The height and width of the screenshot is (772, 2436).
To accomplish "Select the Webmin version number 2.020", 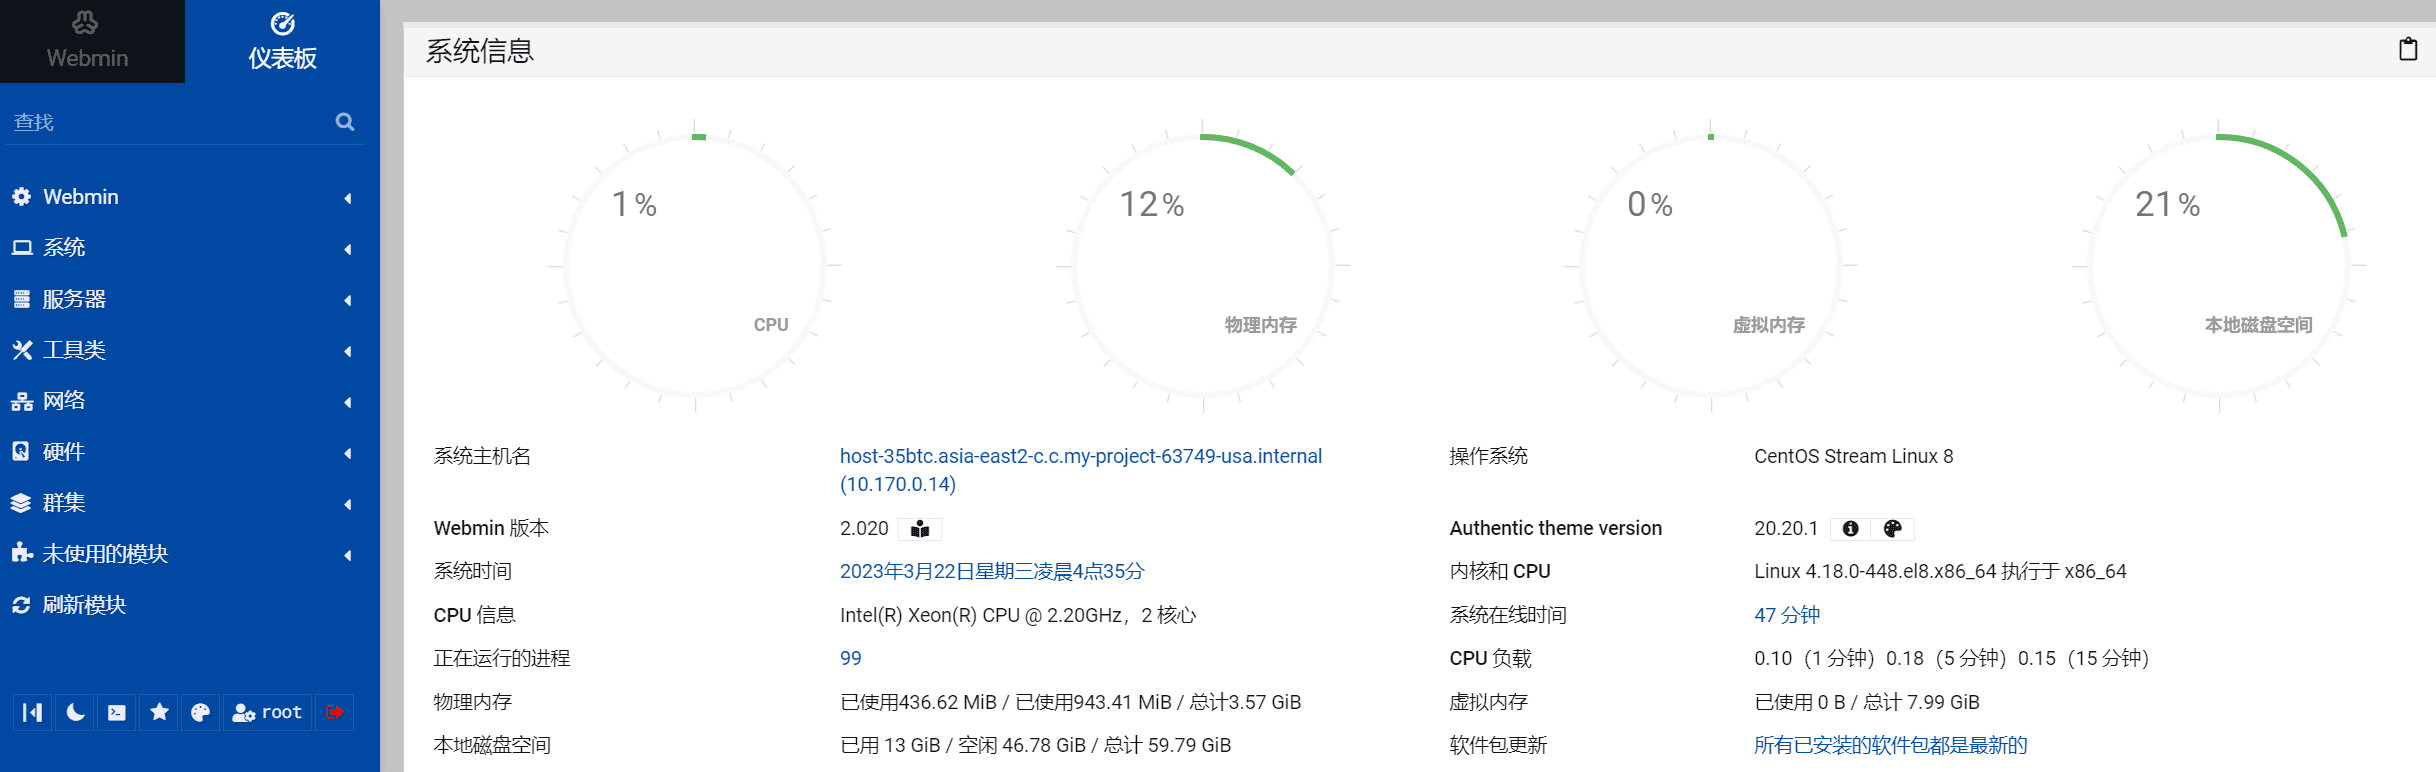I will [x=864, y=529].
